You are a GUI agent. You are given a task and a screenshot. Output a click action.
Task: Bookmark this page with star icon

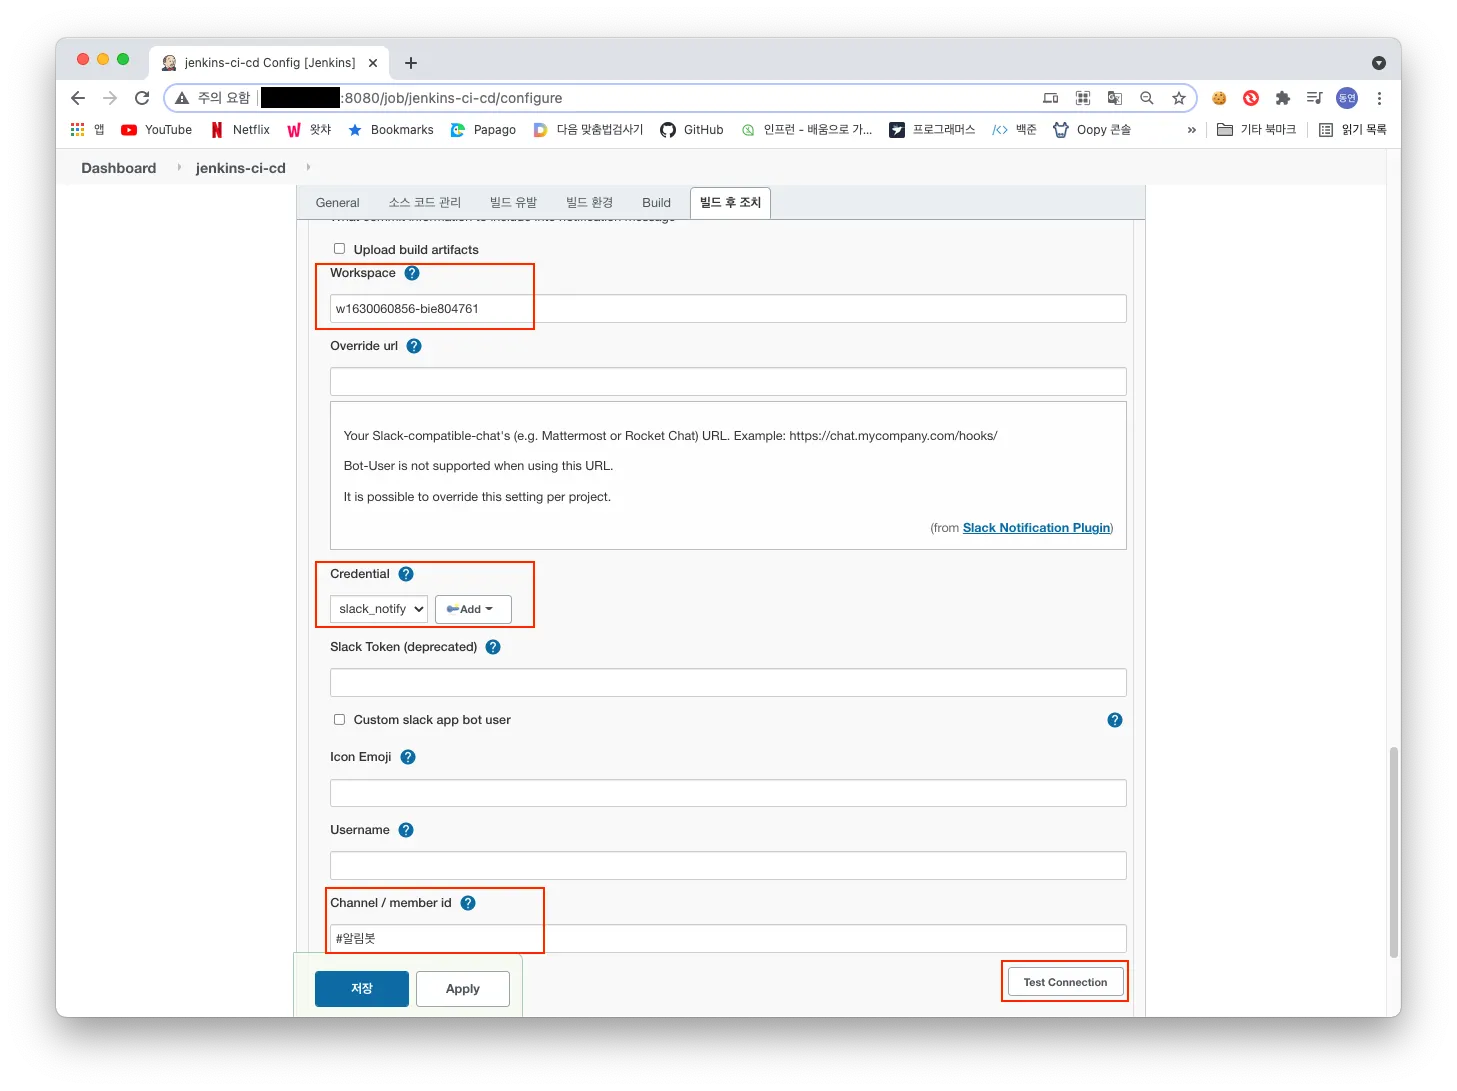[x=1179, y=98]
